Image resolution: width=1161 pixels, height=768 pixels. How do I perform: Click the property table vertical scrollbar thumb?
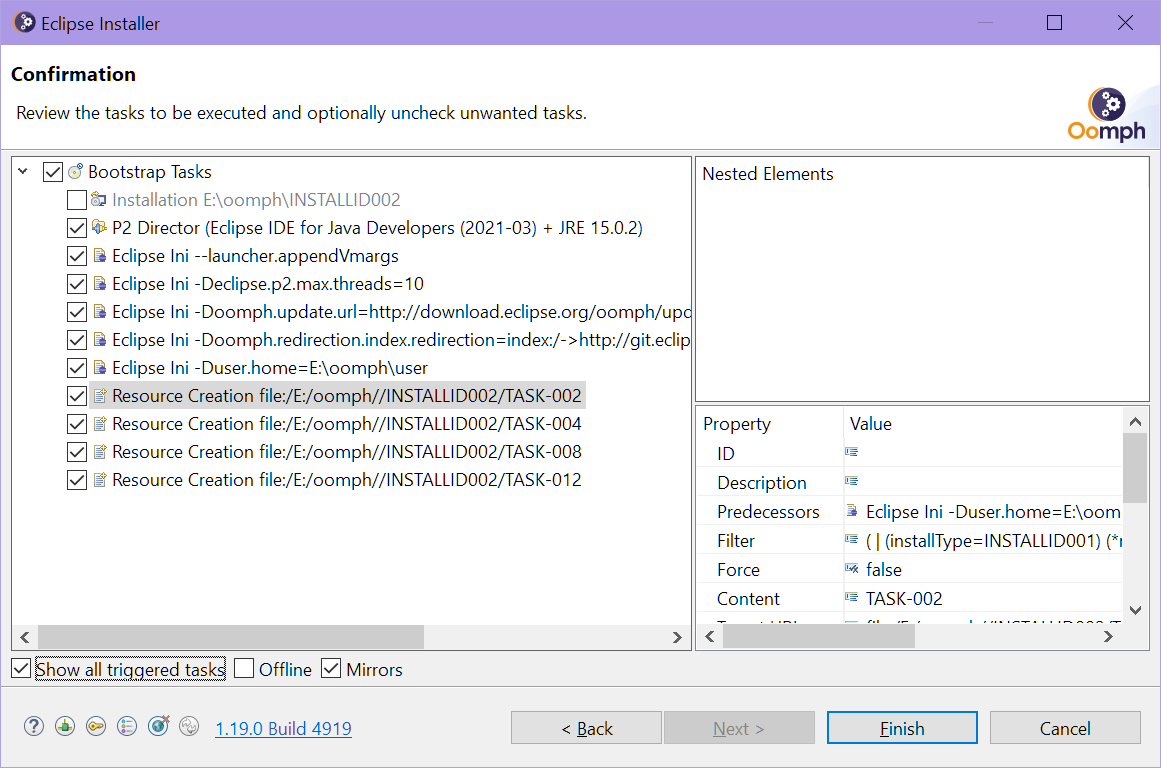click(1134, 468)
